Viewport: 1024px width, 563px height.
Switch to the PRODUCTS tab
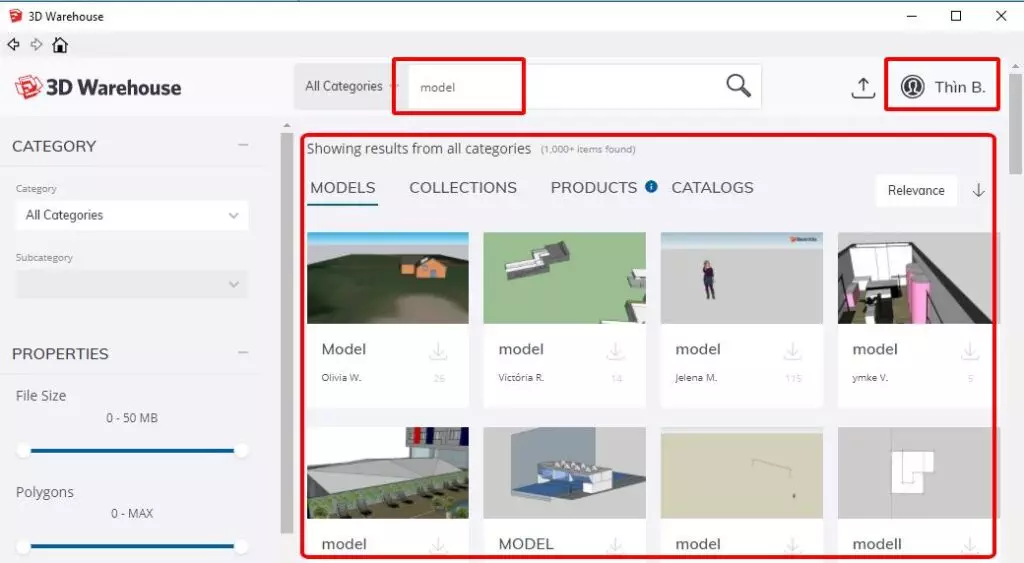pos(593,187)
